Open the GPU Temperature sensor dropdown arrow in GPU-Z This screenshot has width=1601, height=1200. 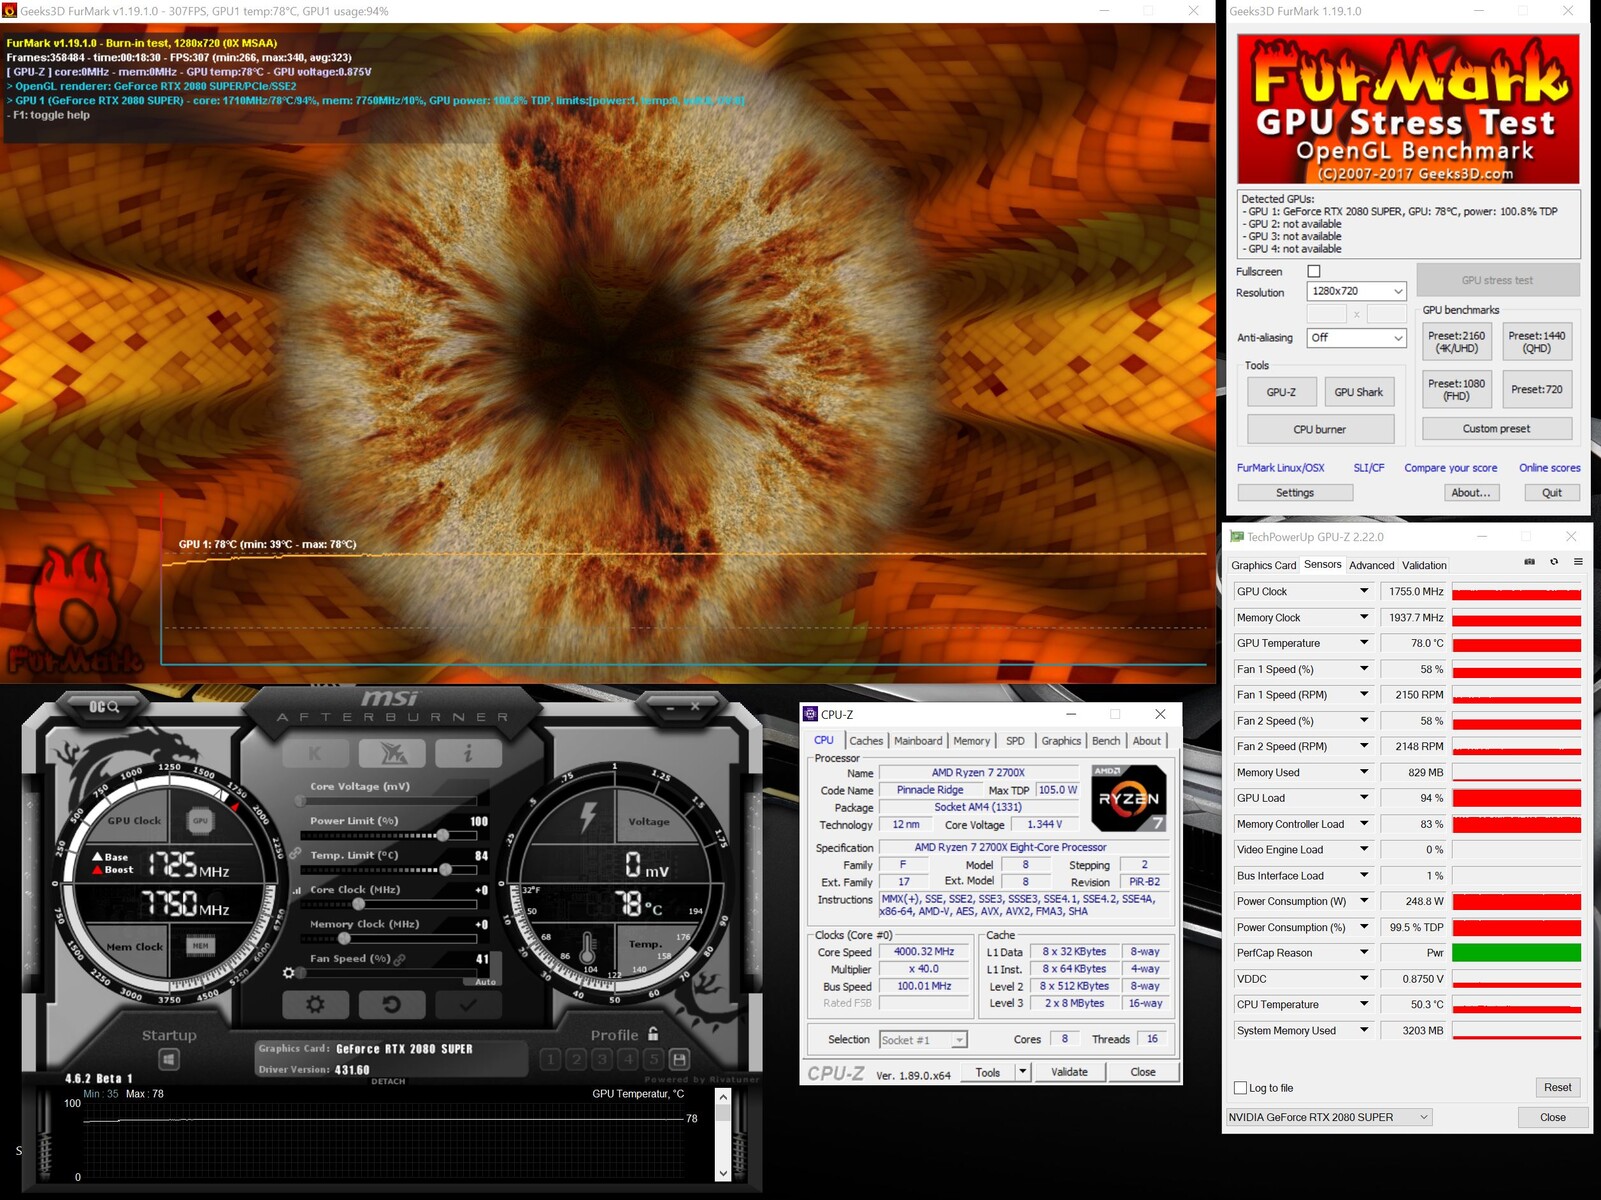(x=1363, y=643)
